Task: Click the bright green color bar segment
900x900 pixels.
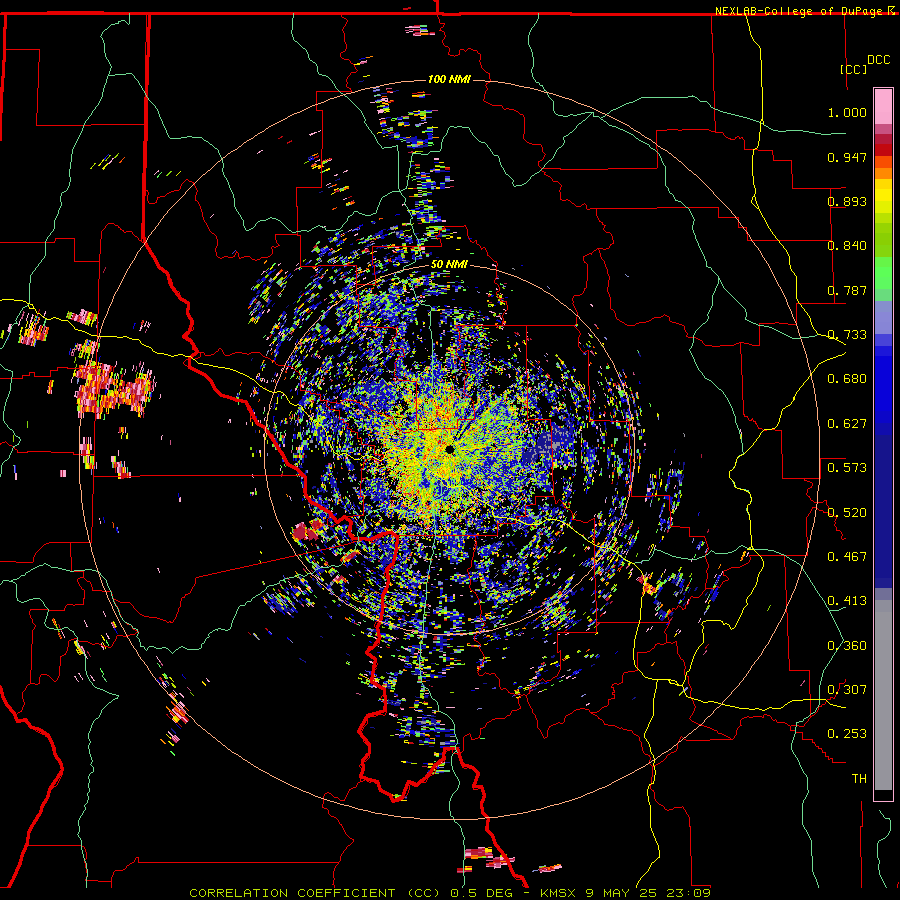Action: [883, 273]
